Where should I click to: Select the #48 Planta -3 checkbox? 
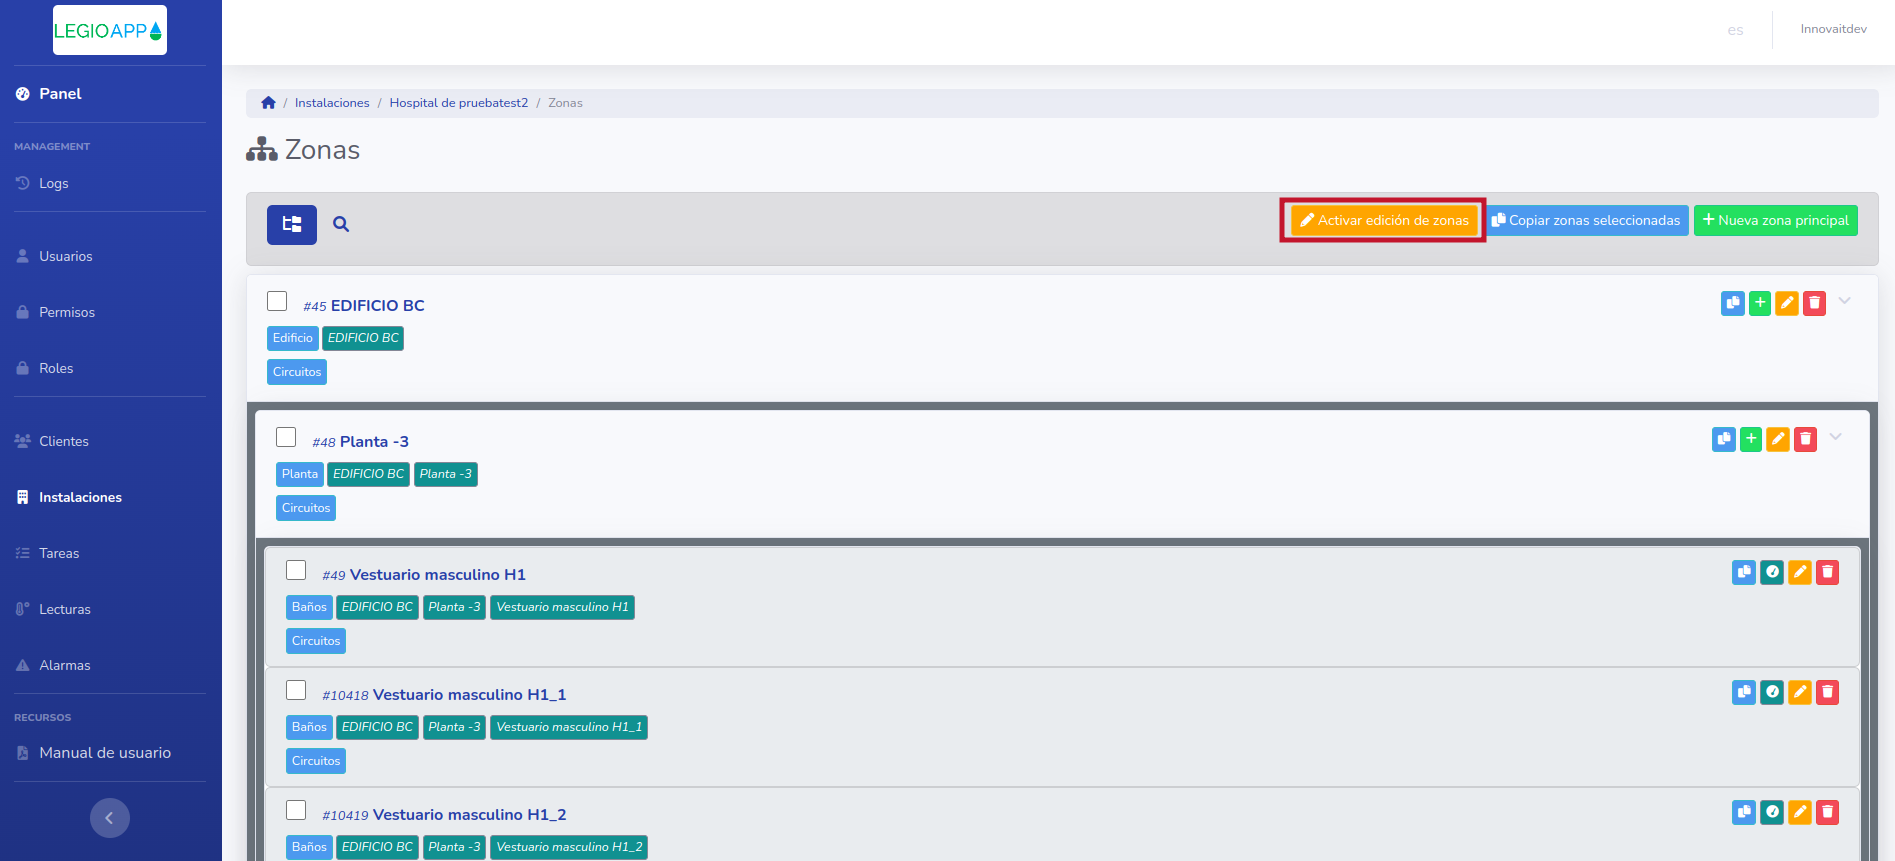286,437
